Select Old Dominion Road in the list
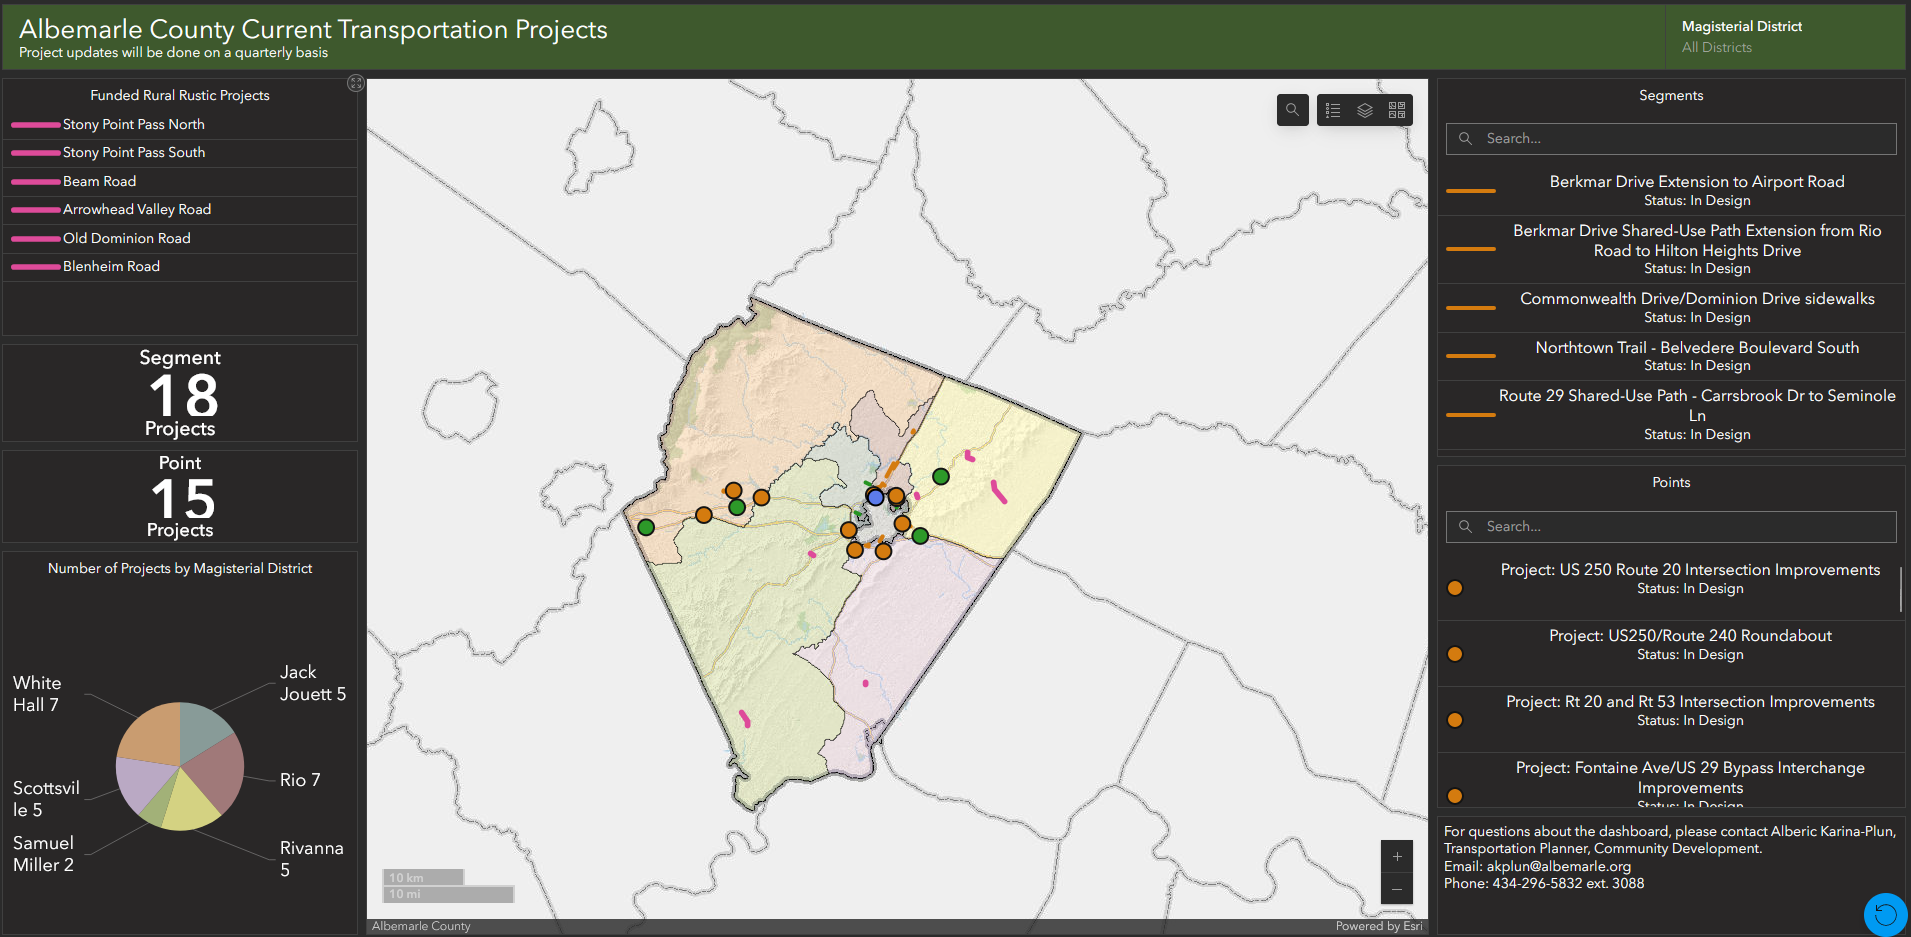The height and width of the screenshot is (937, 1911). click(x=126, y=239)
